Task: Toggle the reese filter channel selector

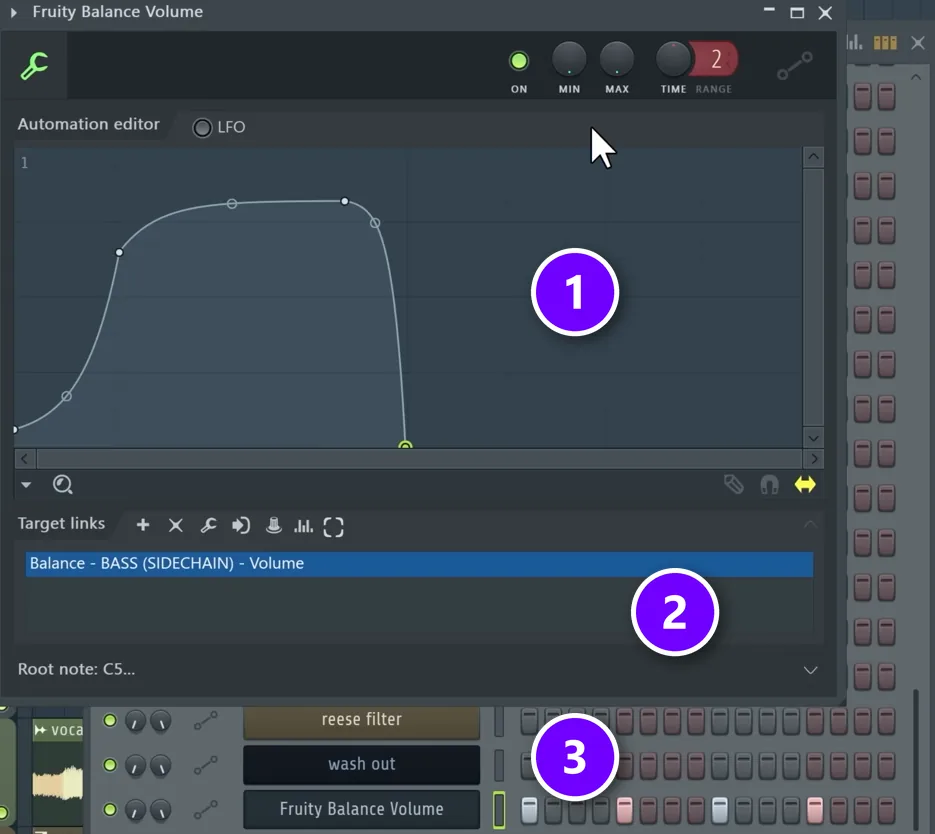Action: [499, 721]
